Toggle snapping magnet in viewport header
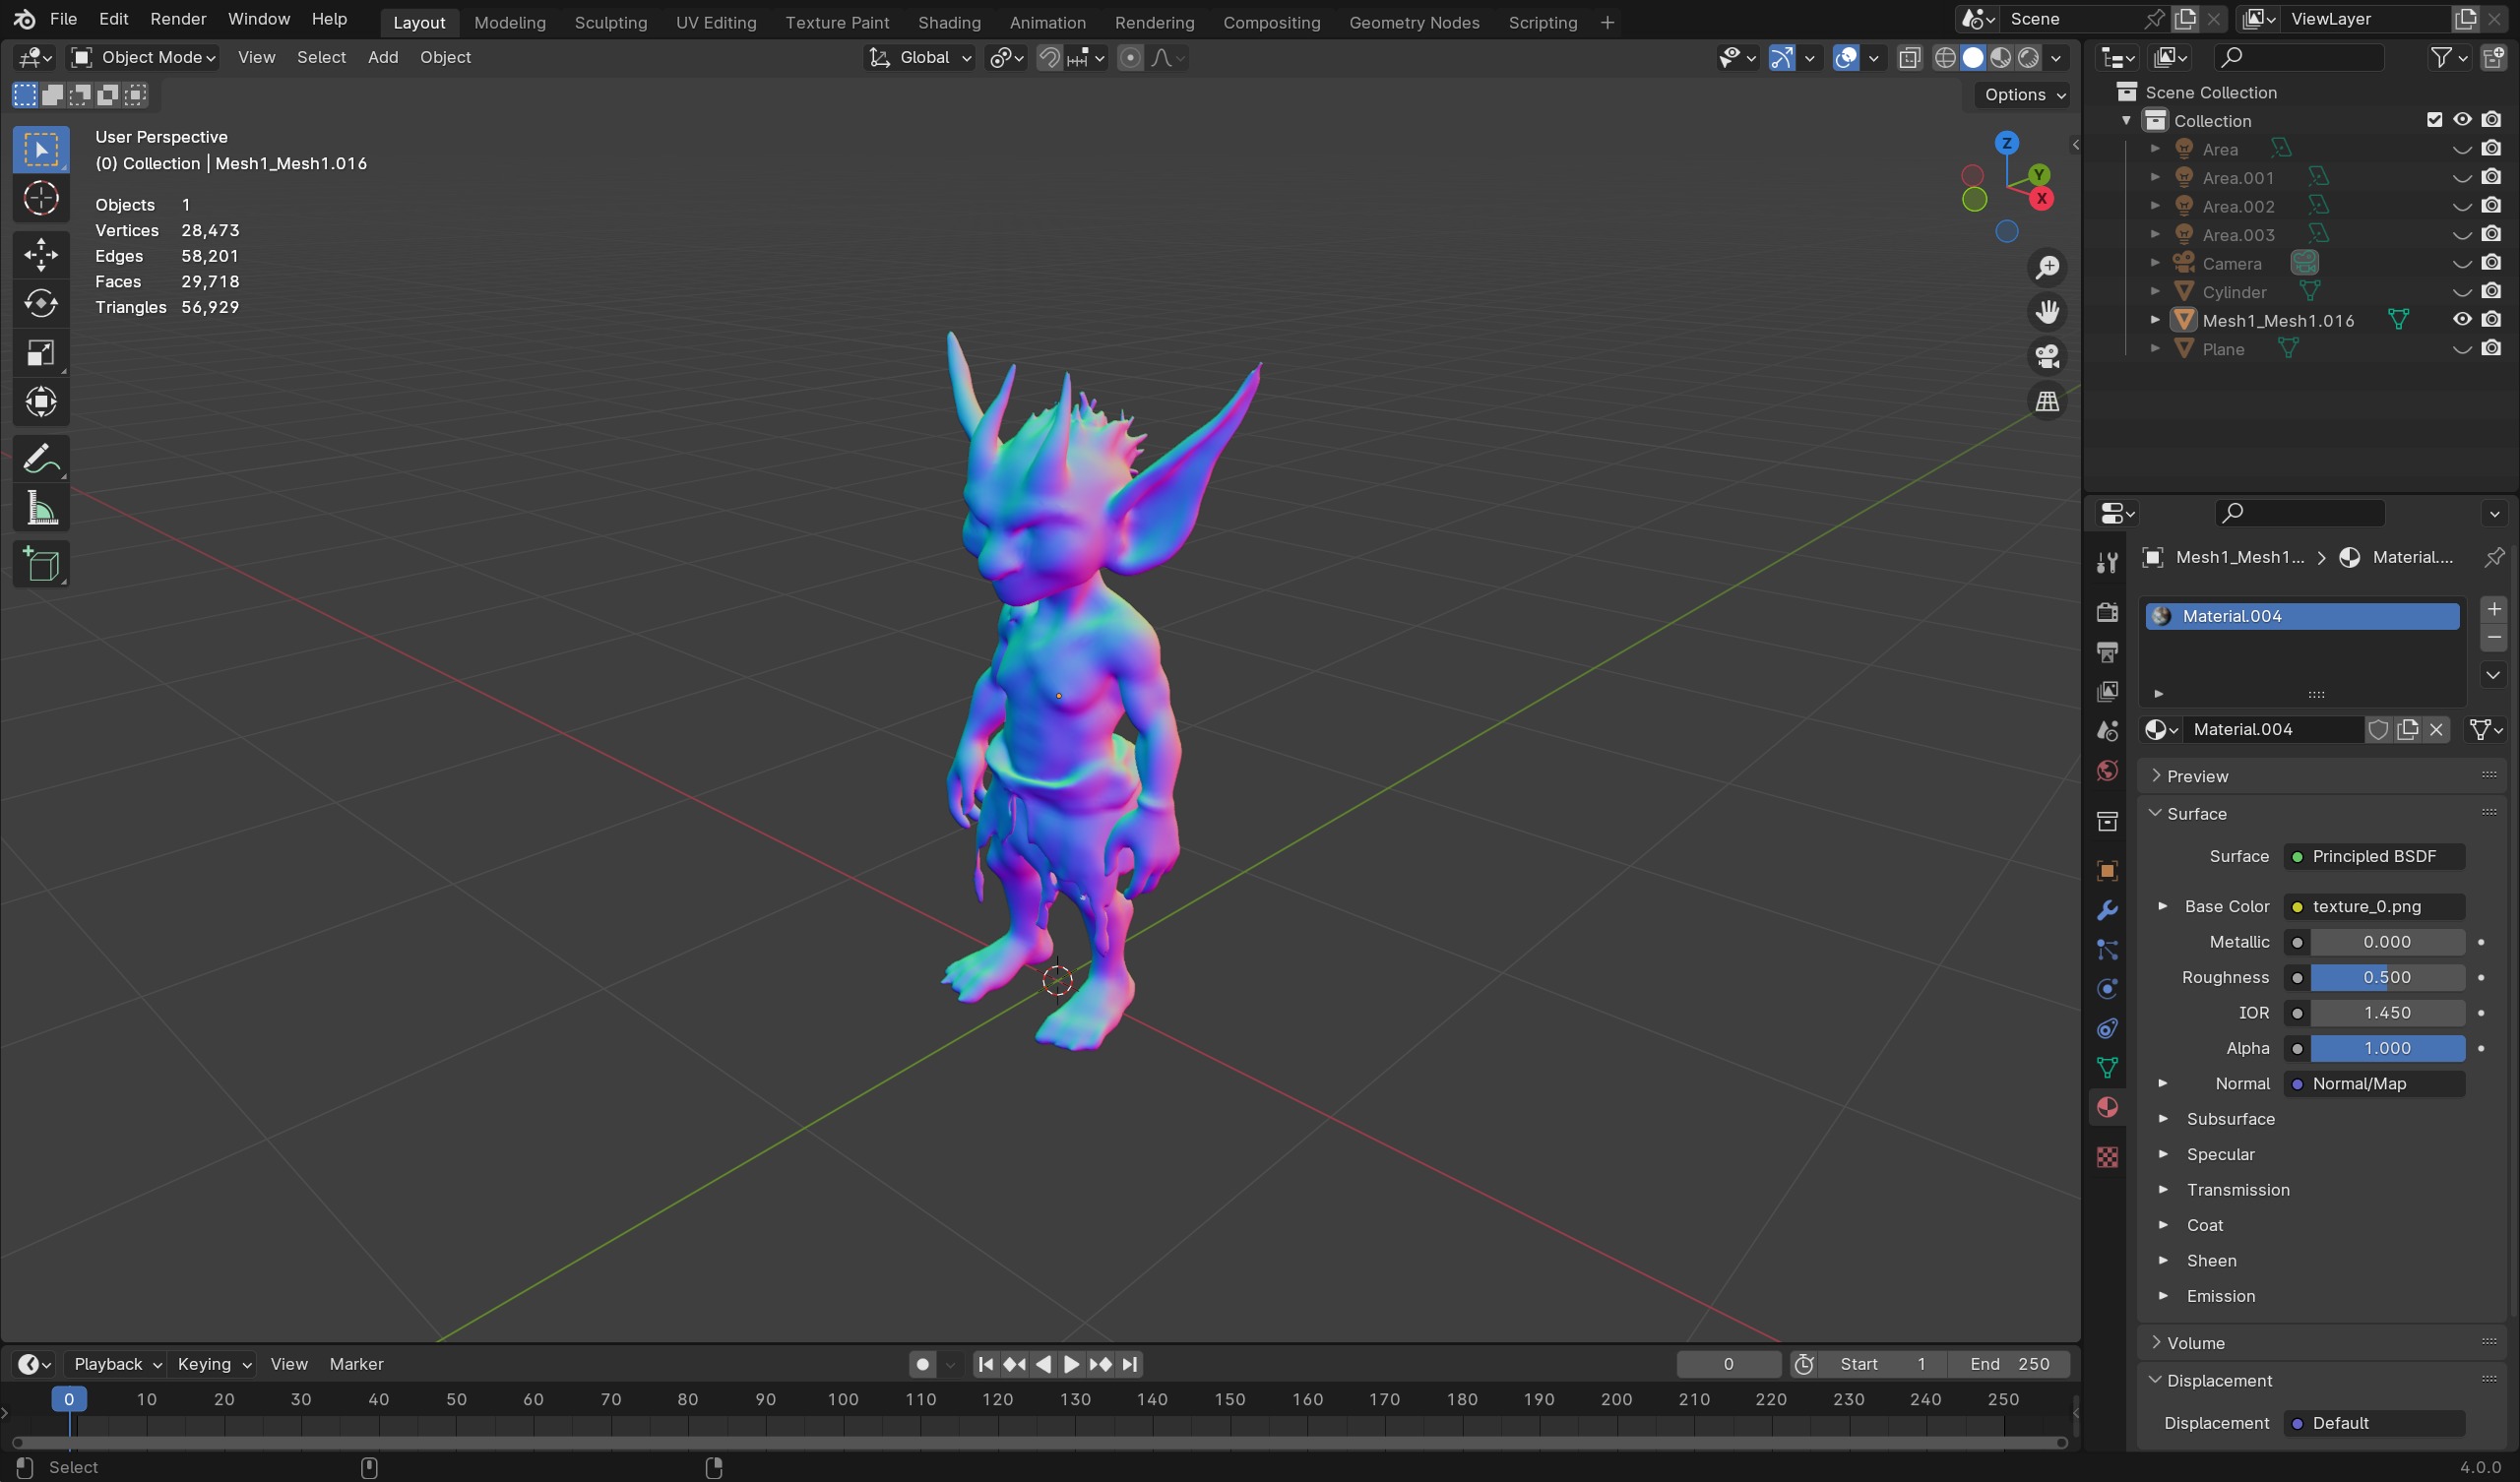2520x1482 pixels. 1049,58
